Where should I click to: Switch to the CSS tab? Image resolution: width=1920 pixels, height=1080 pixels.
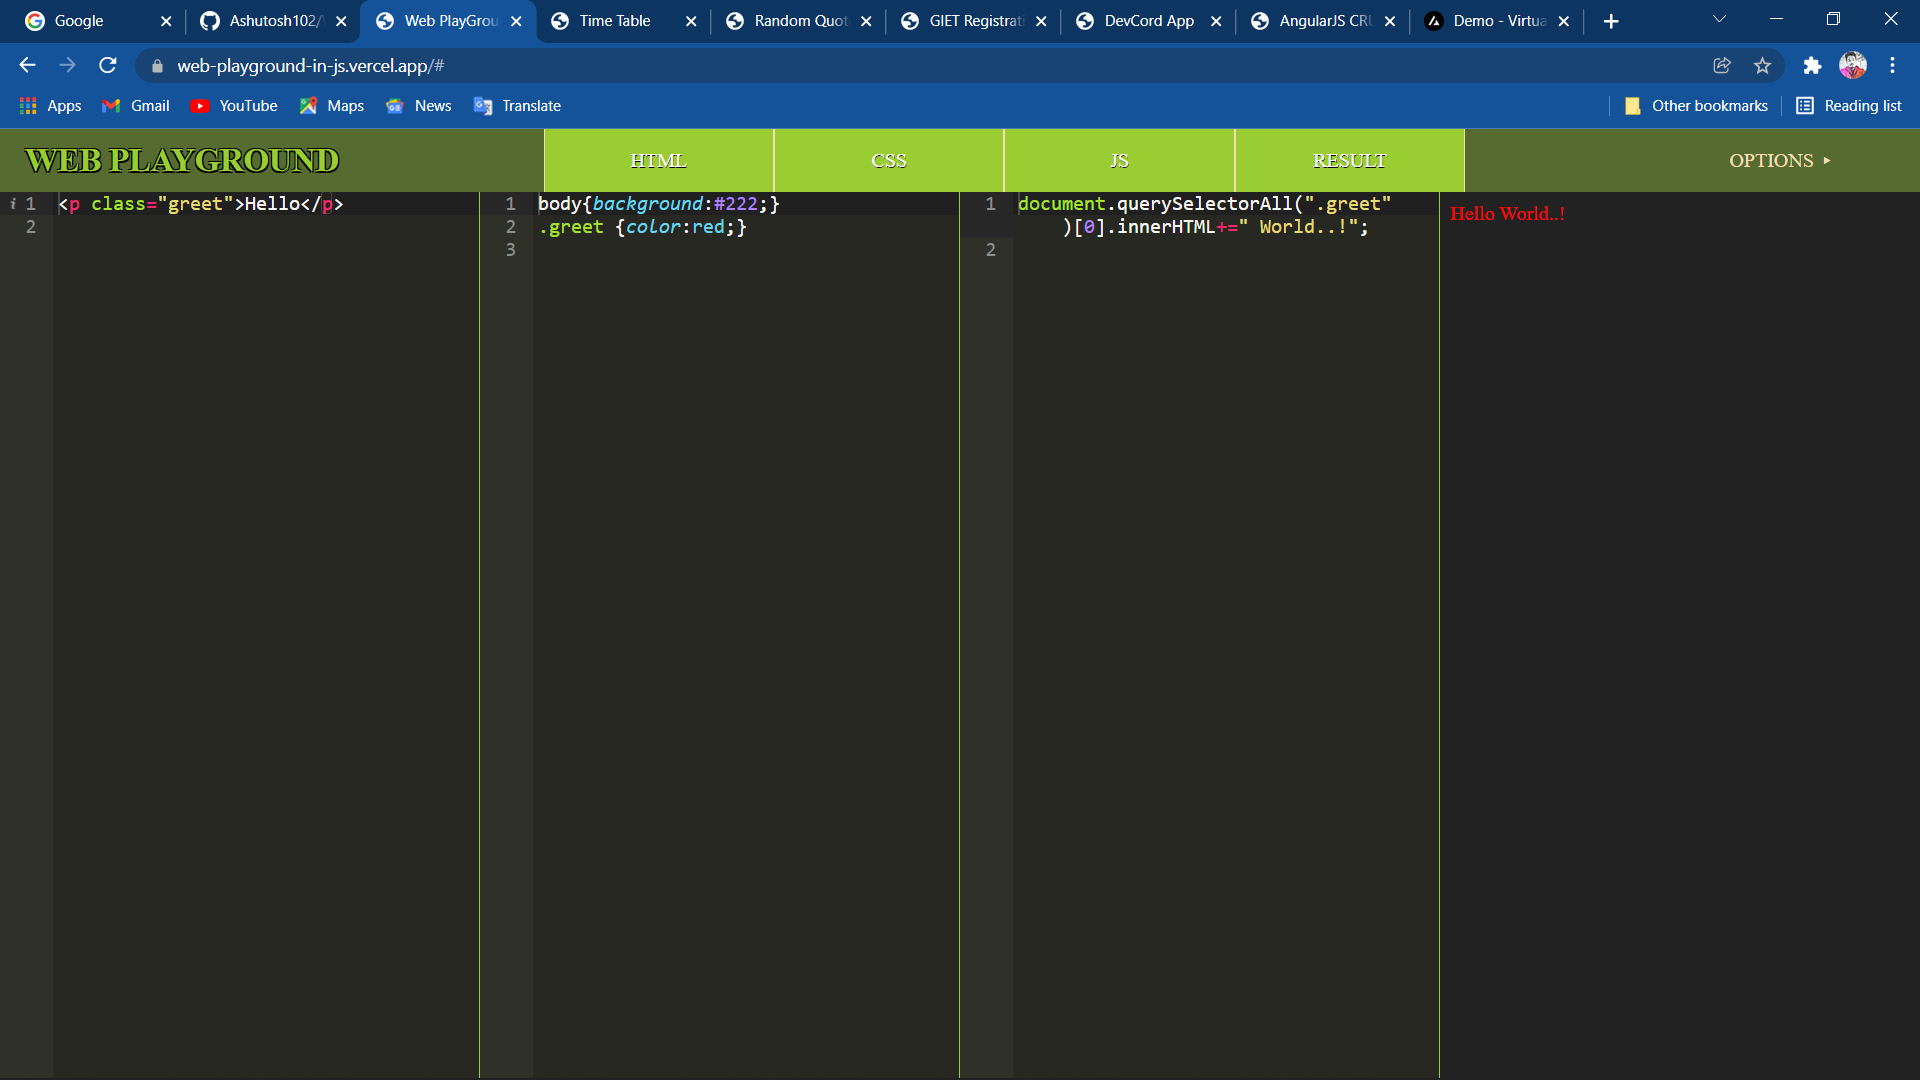click(x=889, y=160)
